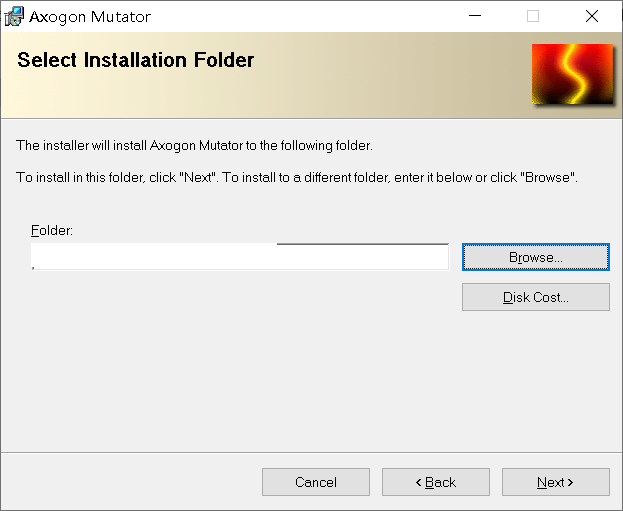
Task: Focus the Folder path text field
Action: point(240,257)
